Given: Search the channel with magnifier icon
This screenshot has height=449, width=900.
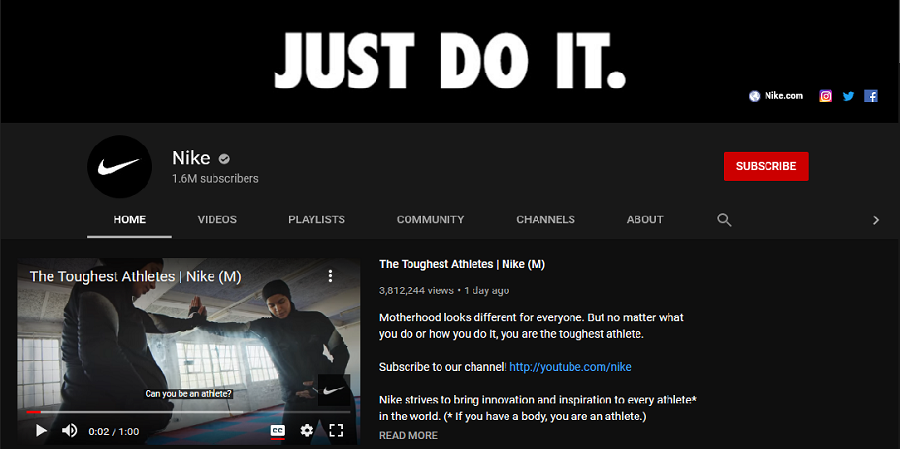Looking at the screenshot, I should [x=724, y=220].
